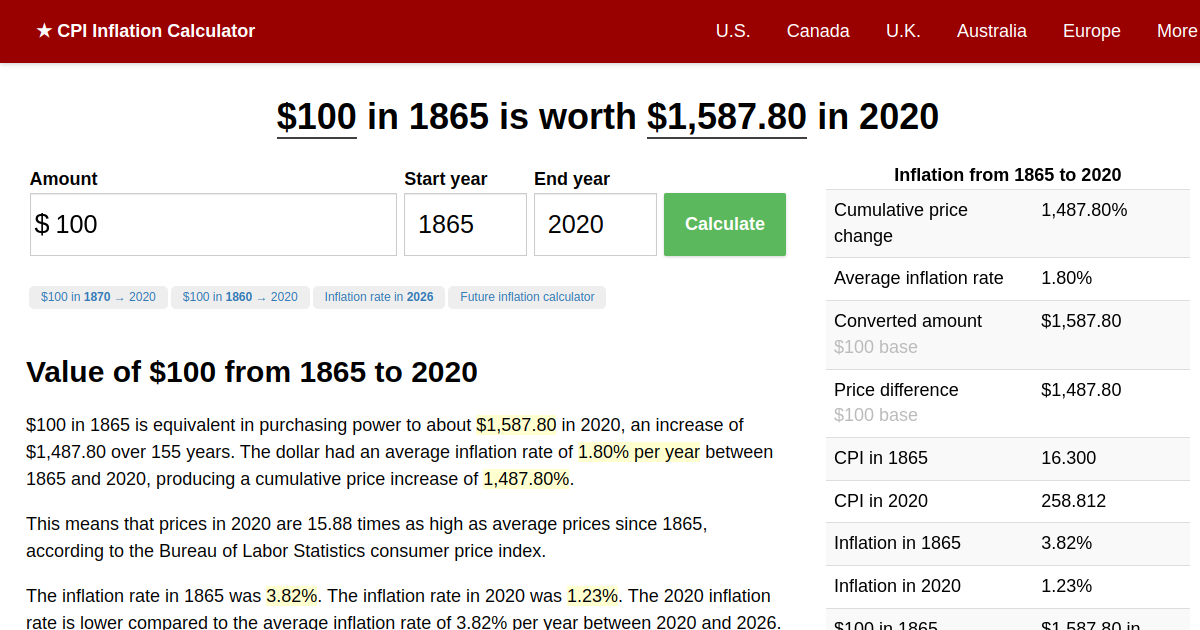The image size is (1200, 630).
Task: Open the "$100 in 1860 → 2020" link
Action: point(240,297)
